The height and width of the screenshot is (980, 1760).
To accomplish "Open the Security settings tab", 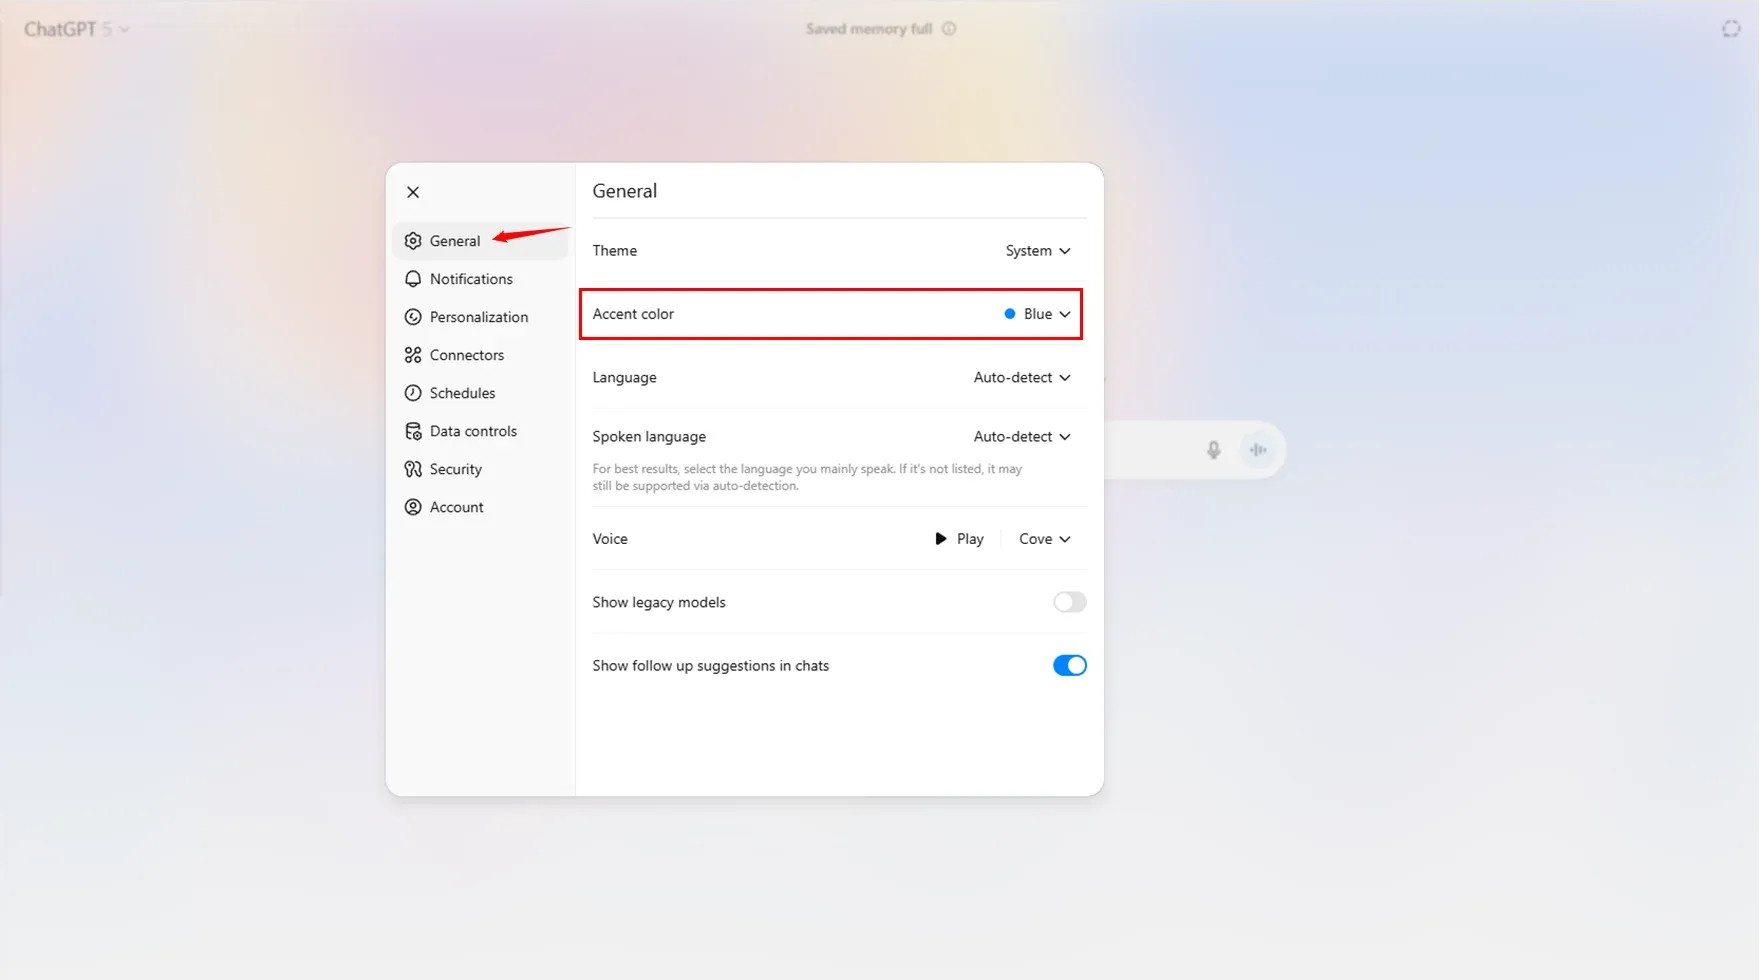I will click(481, 469).
